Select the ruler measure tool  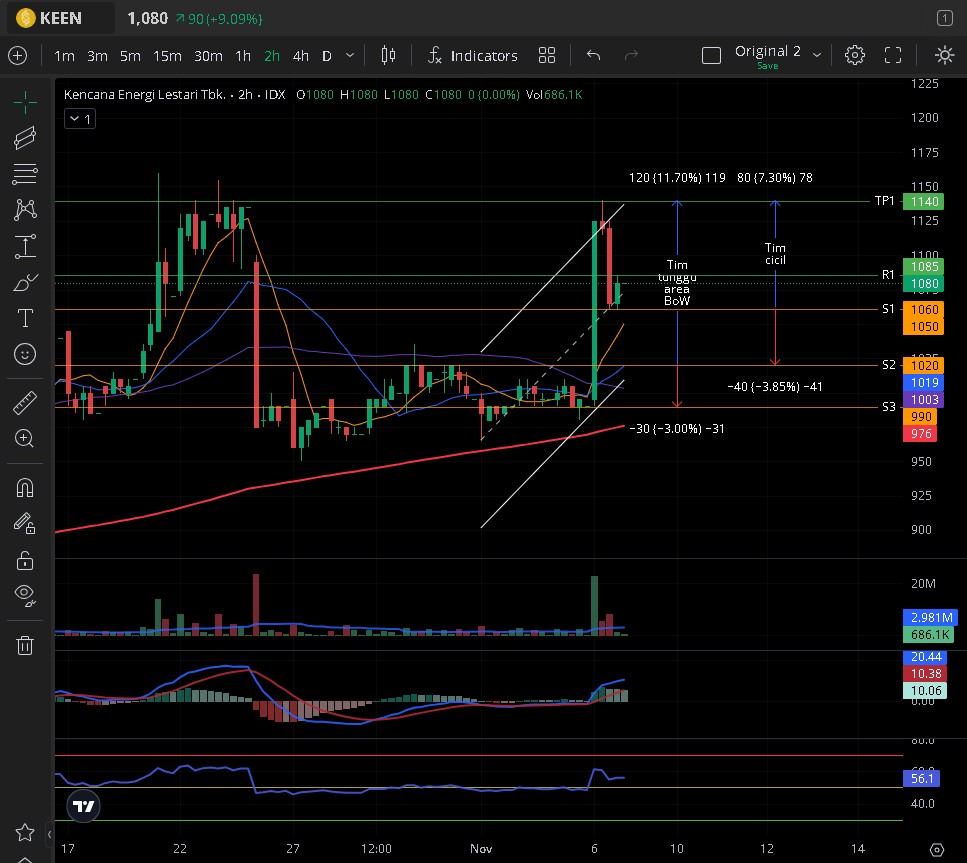point(25,403)
